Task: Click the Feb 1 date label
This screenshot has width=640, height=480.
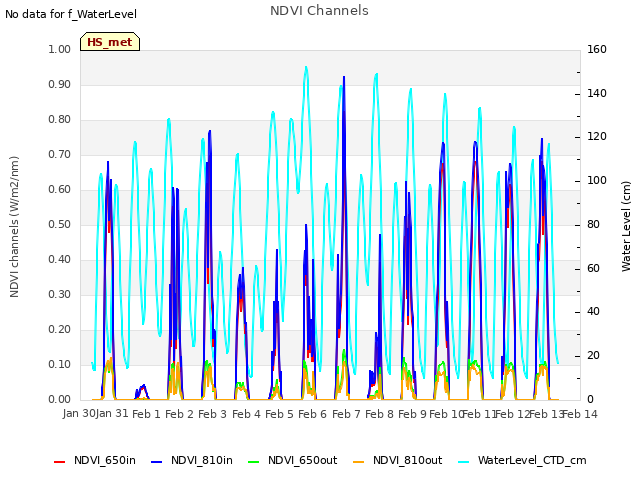Action: [x=146, y=414]
